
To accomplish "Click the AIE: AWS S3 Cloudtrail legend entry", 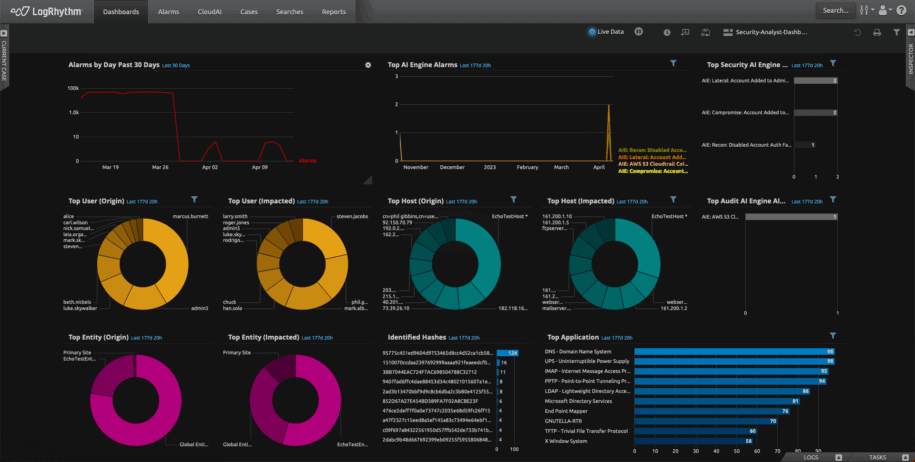I will click(x=653, y=164).
